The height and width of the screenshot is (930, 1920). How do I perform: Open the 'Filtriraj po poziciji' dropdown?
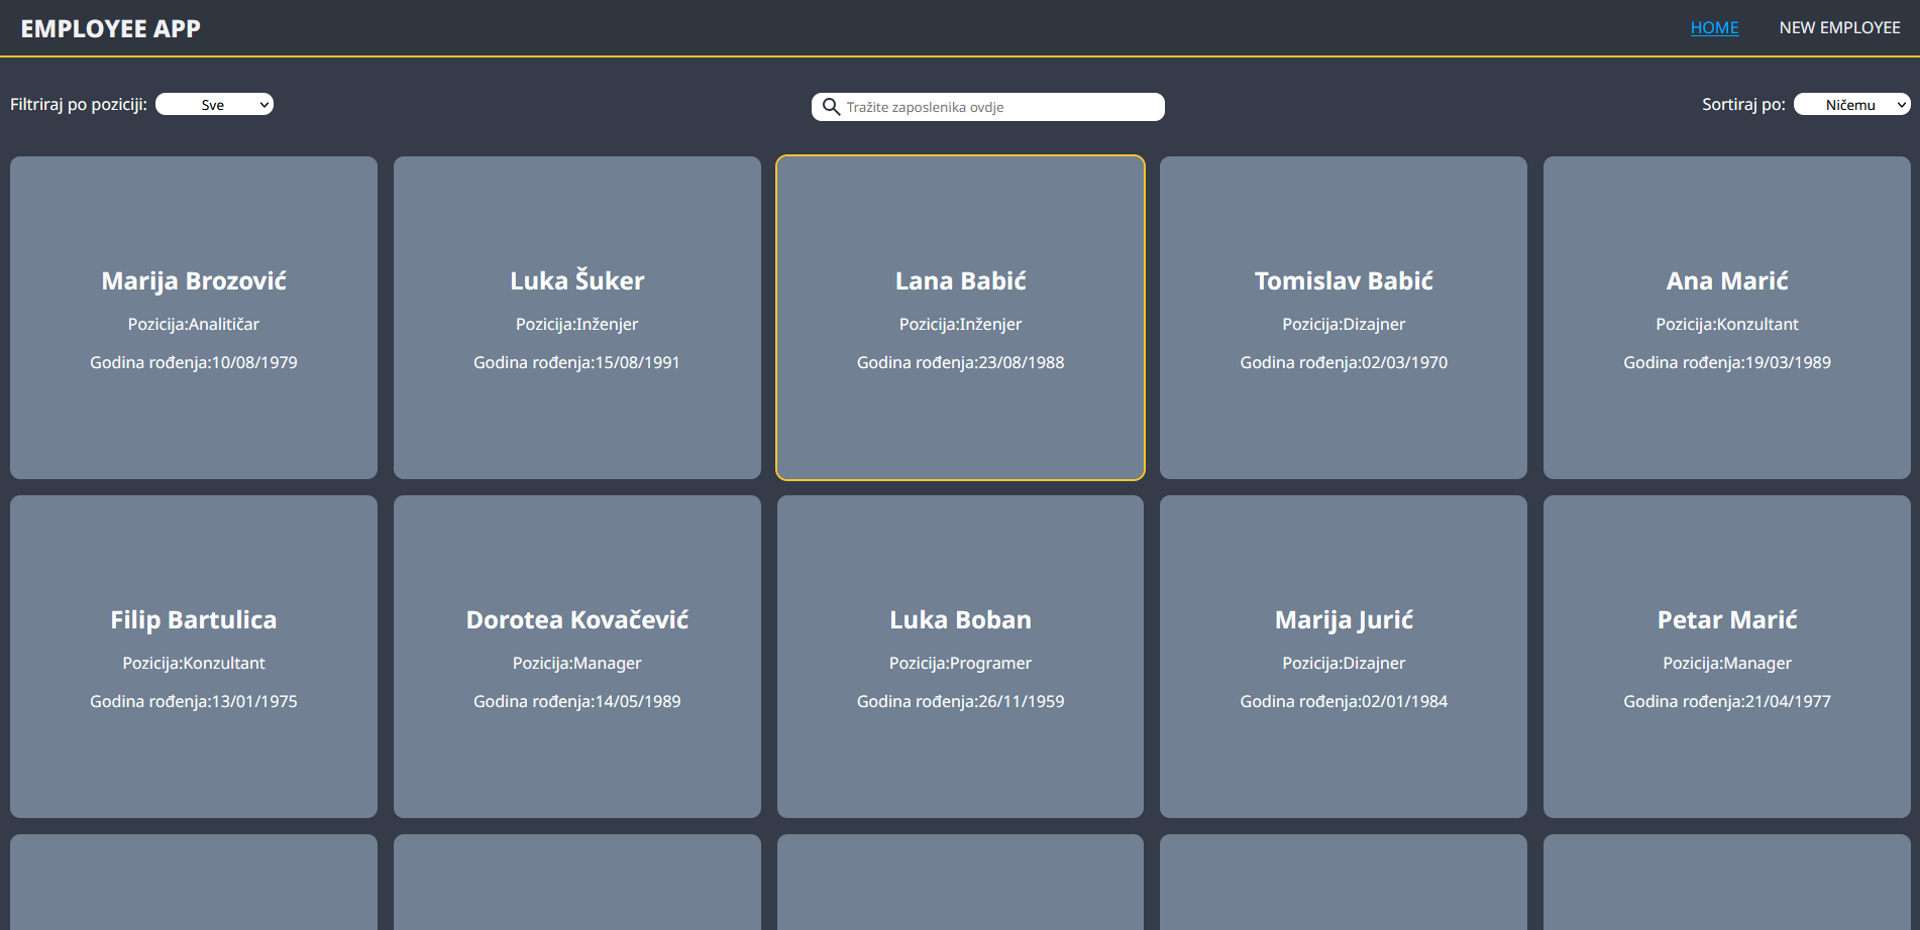pos(214,103)
